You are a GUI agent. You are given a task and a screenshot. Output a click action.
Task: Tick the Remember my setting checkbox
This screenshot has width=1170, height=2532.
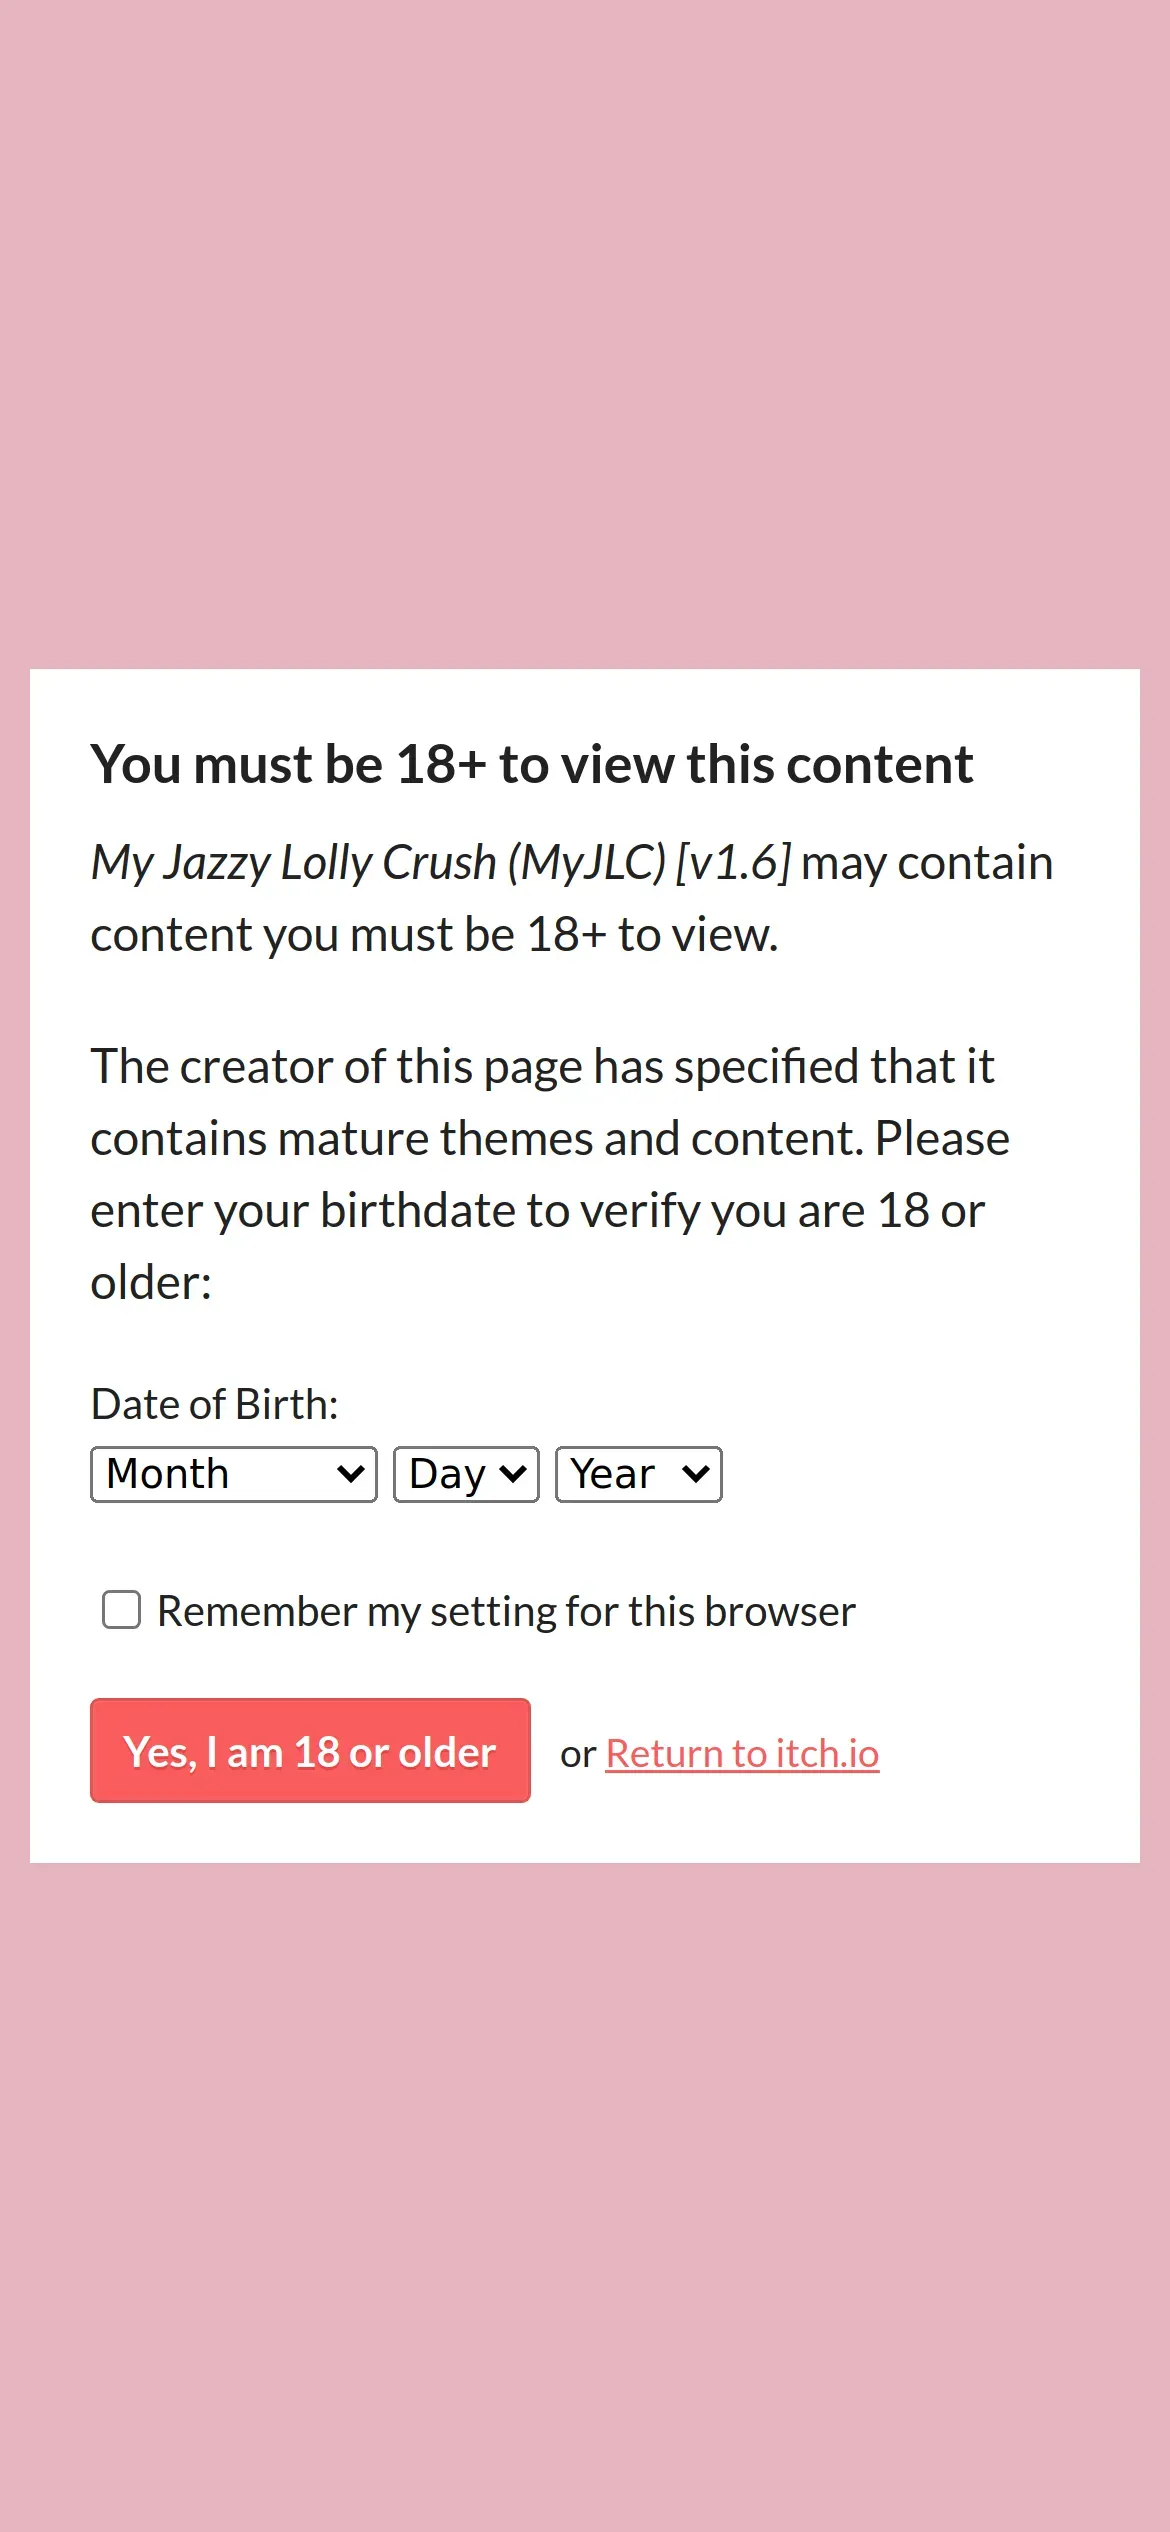click(x=121, y=1610)
